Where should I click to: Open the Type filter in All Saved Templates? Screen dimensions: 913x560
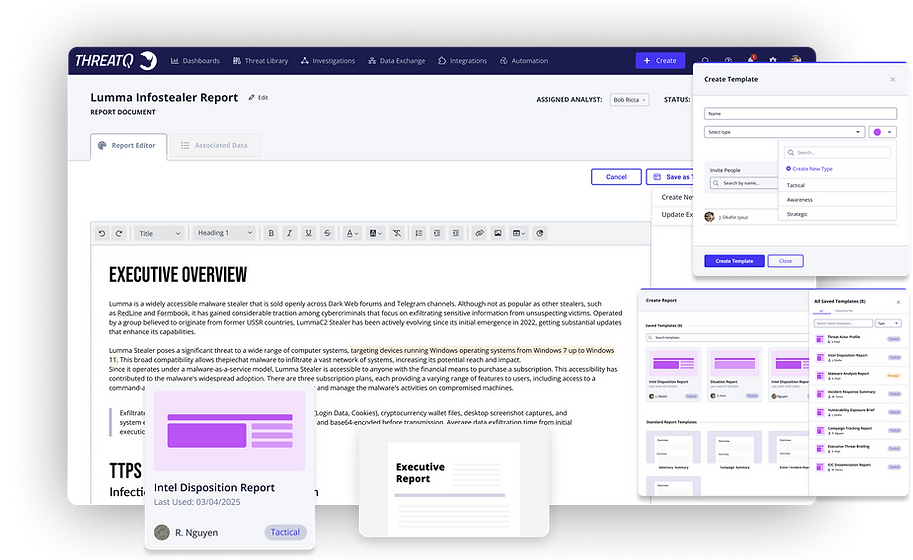(889, 323)
